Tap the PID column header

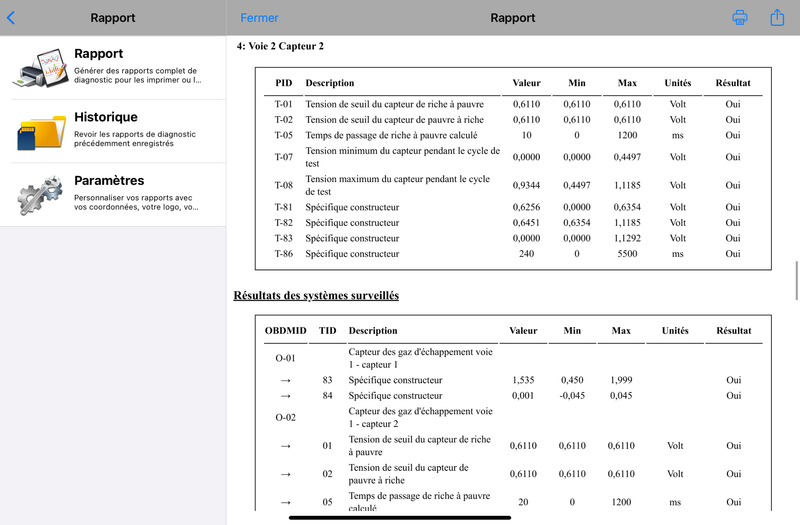(284, 83)
